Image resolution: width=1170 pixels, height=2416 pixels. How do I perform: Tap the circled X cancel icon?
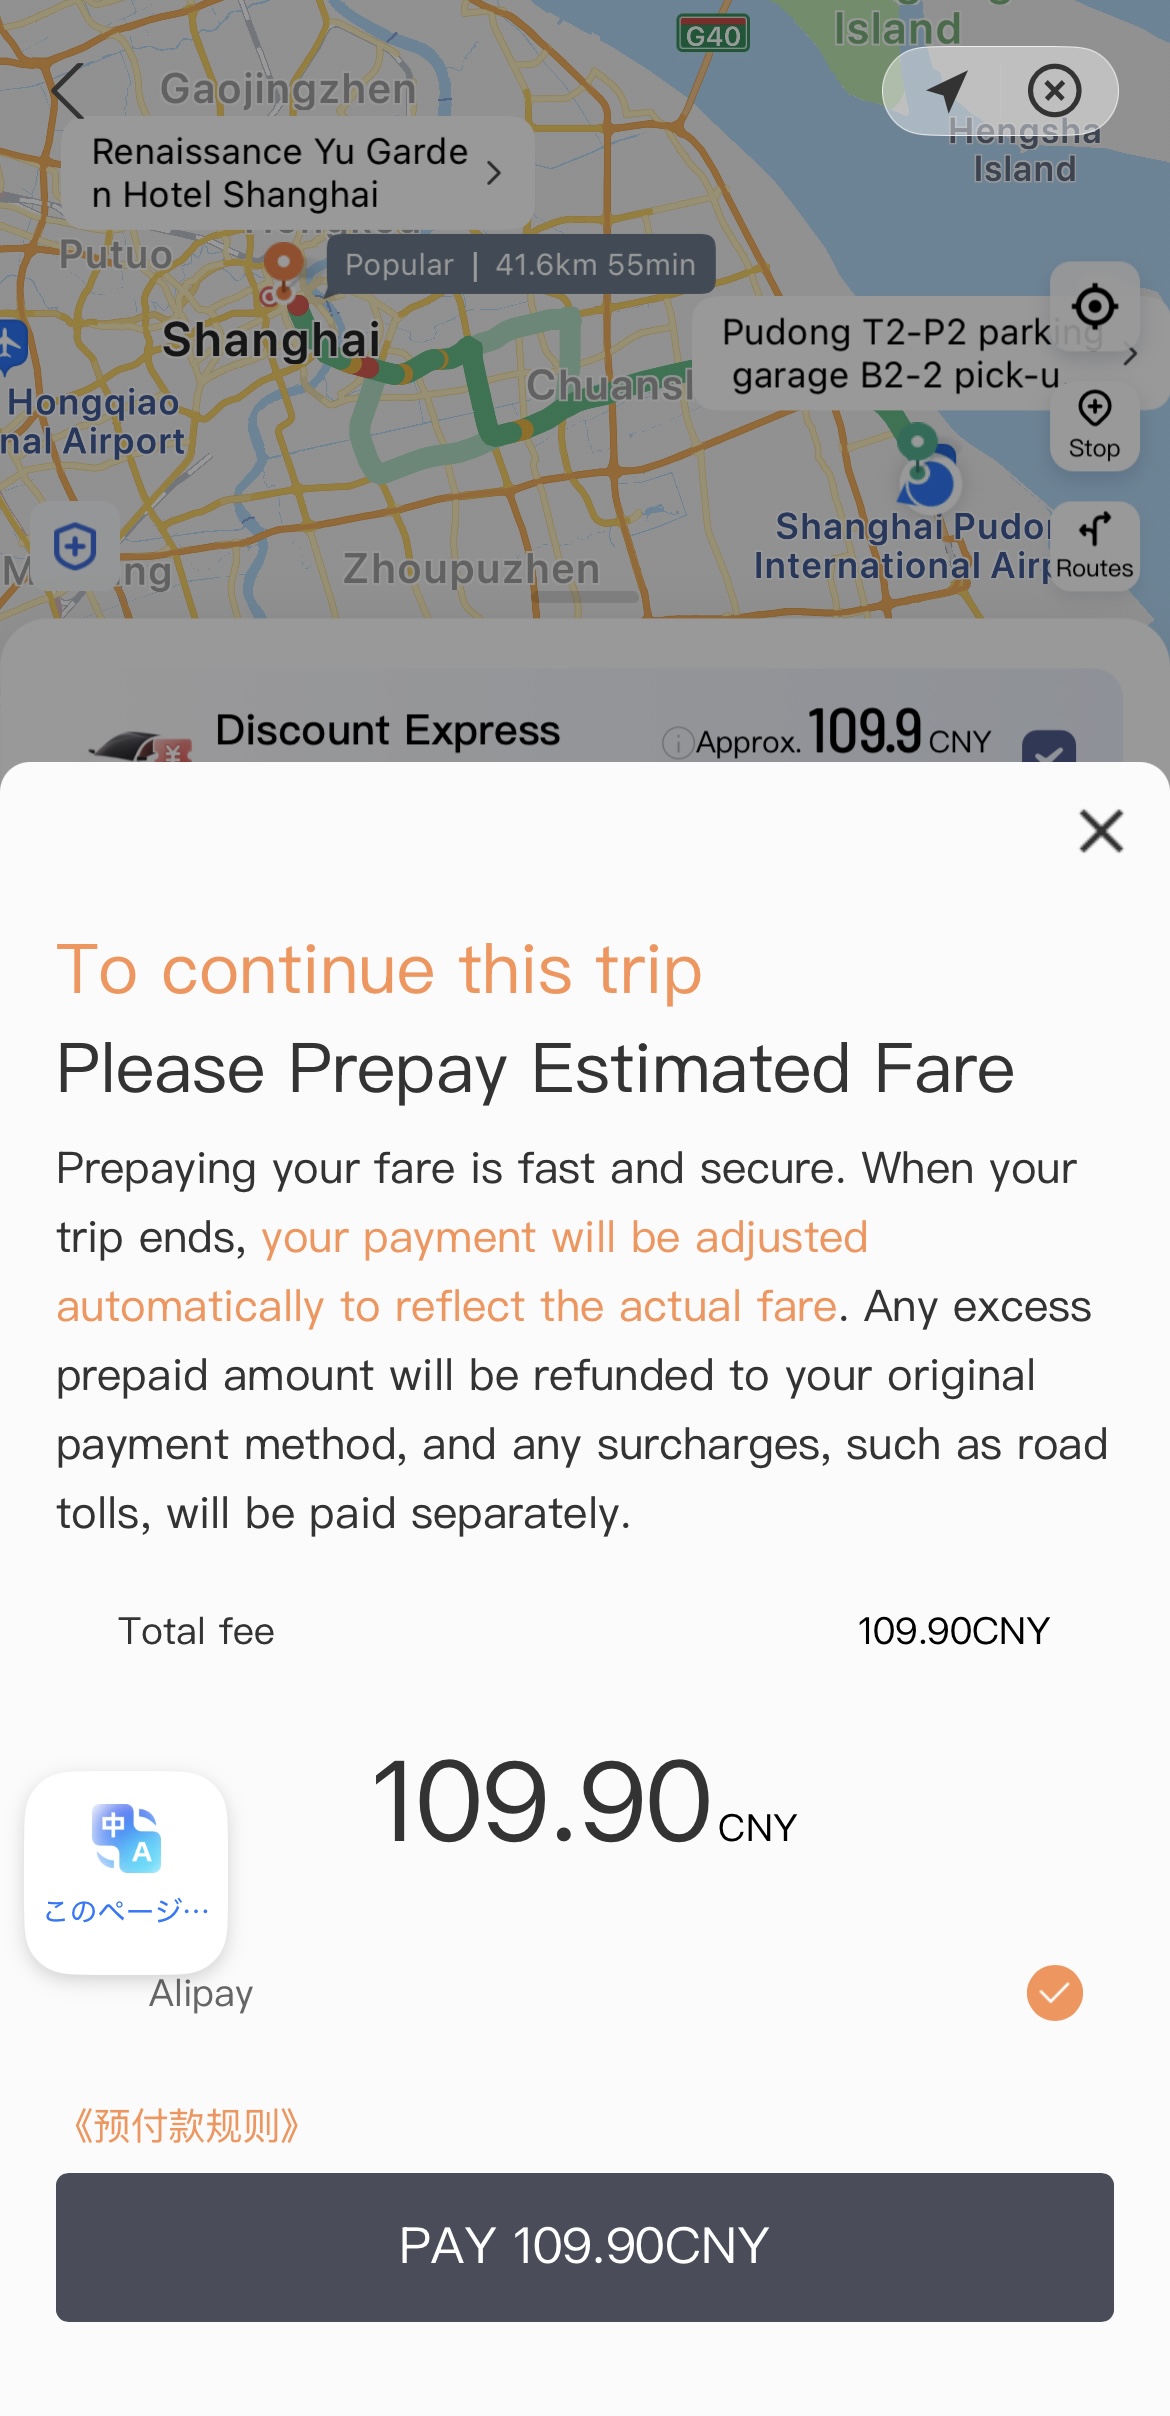(1054, 91)
